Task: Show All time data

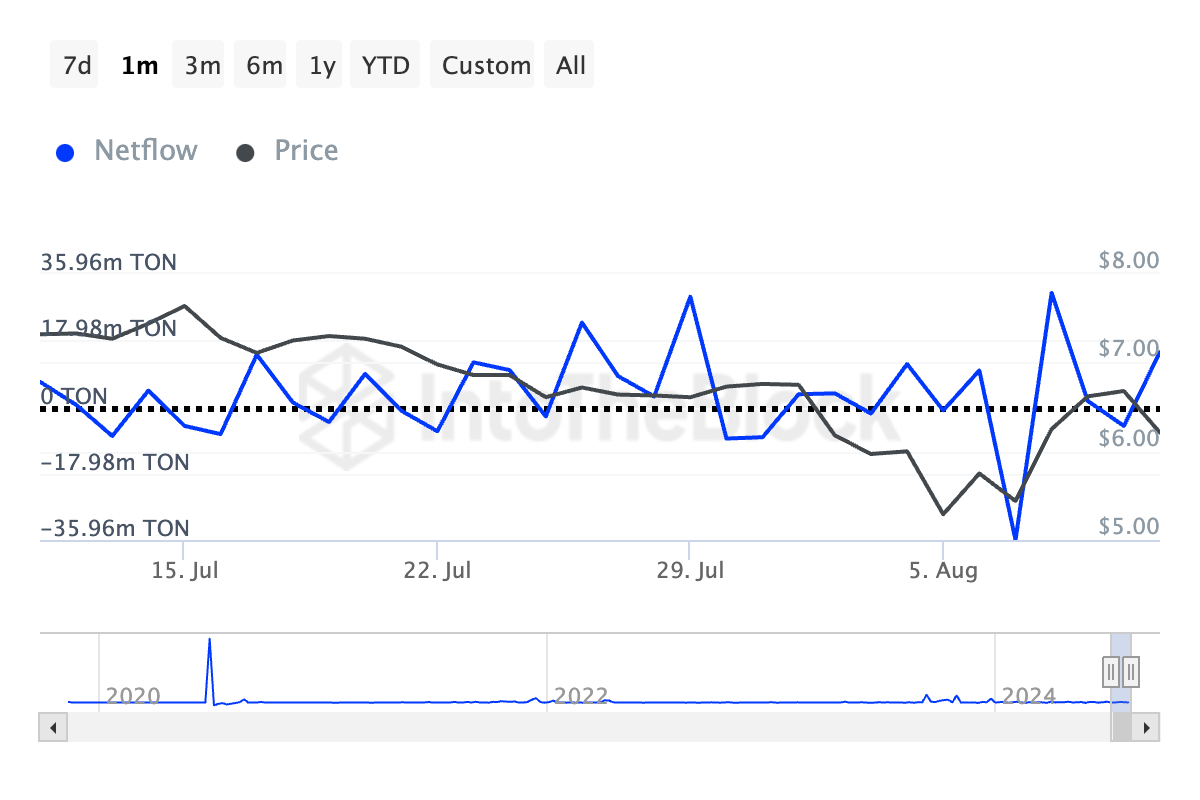Action: [571, 66]
